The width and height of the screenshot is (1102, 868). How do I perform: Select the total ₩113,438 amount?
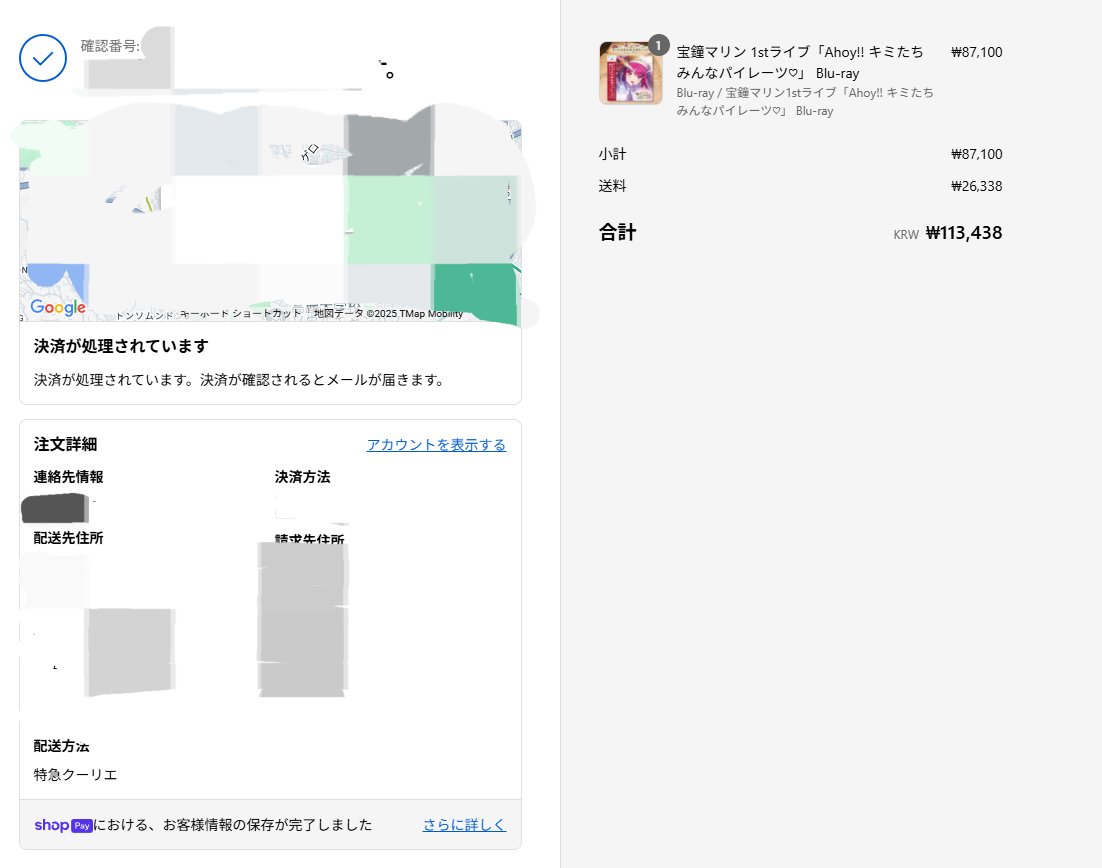pyautogui.click(x=964, y=233)
